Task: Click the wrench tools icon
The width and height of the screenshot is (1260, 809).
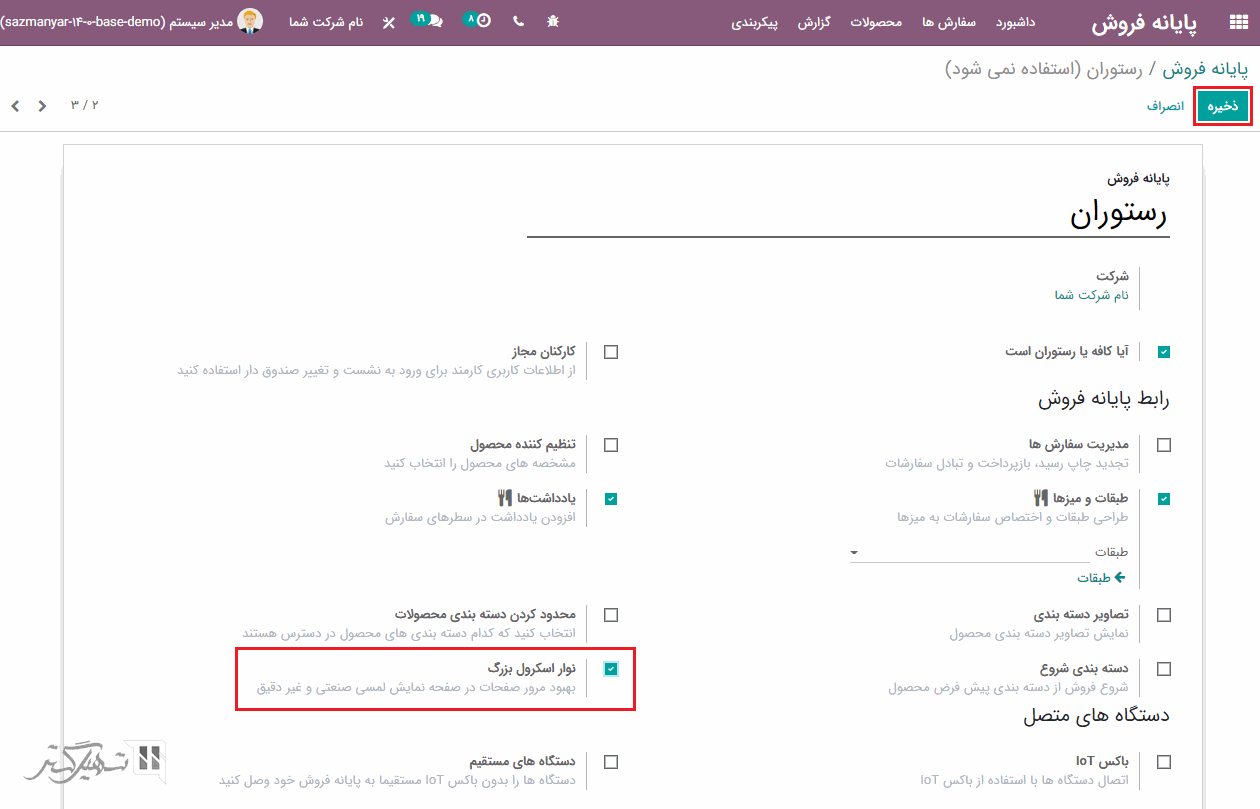Action: coord(389,22)
